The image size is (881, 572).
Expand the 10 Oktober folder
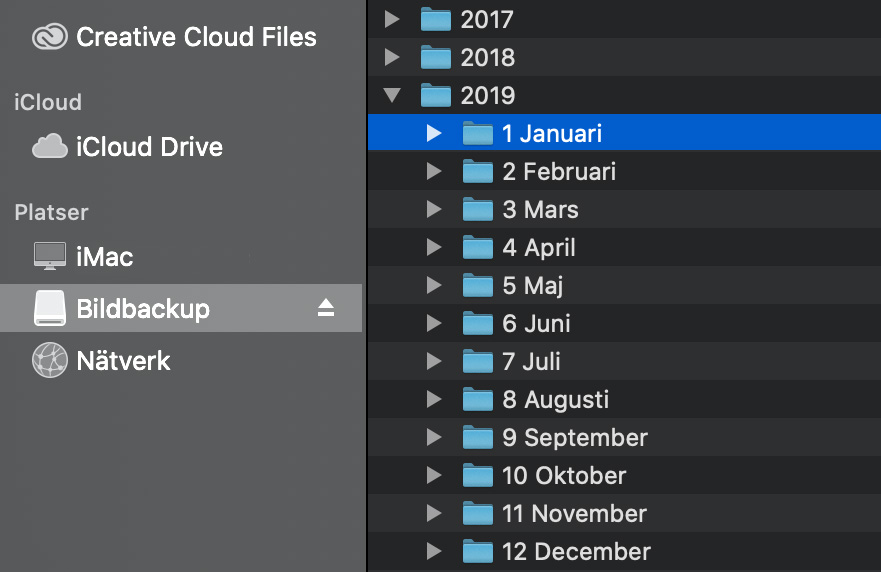click(433, 475)
